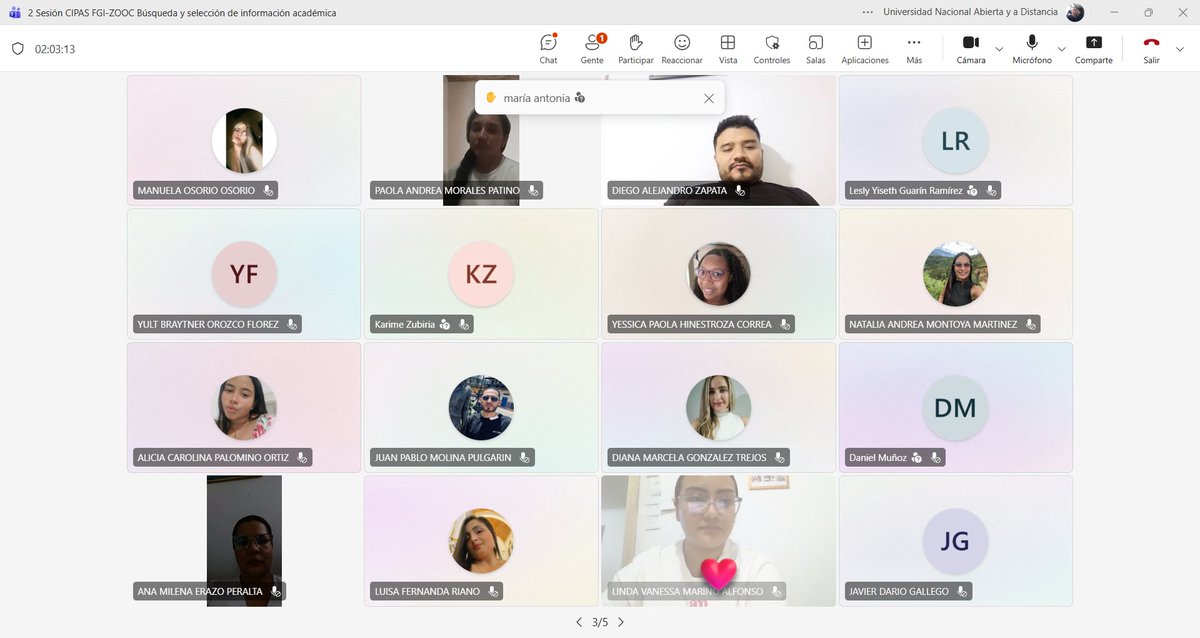
Task: Click the name label LINDA VANESSA MARINO ALFONSO
Action: tap(687, 591)
